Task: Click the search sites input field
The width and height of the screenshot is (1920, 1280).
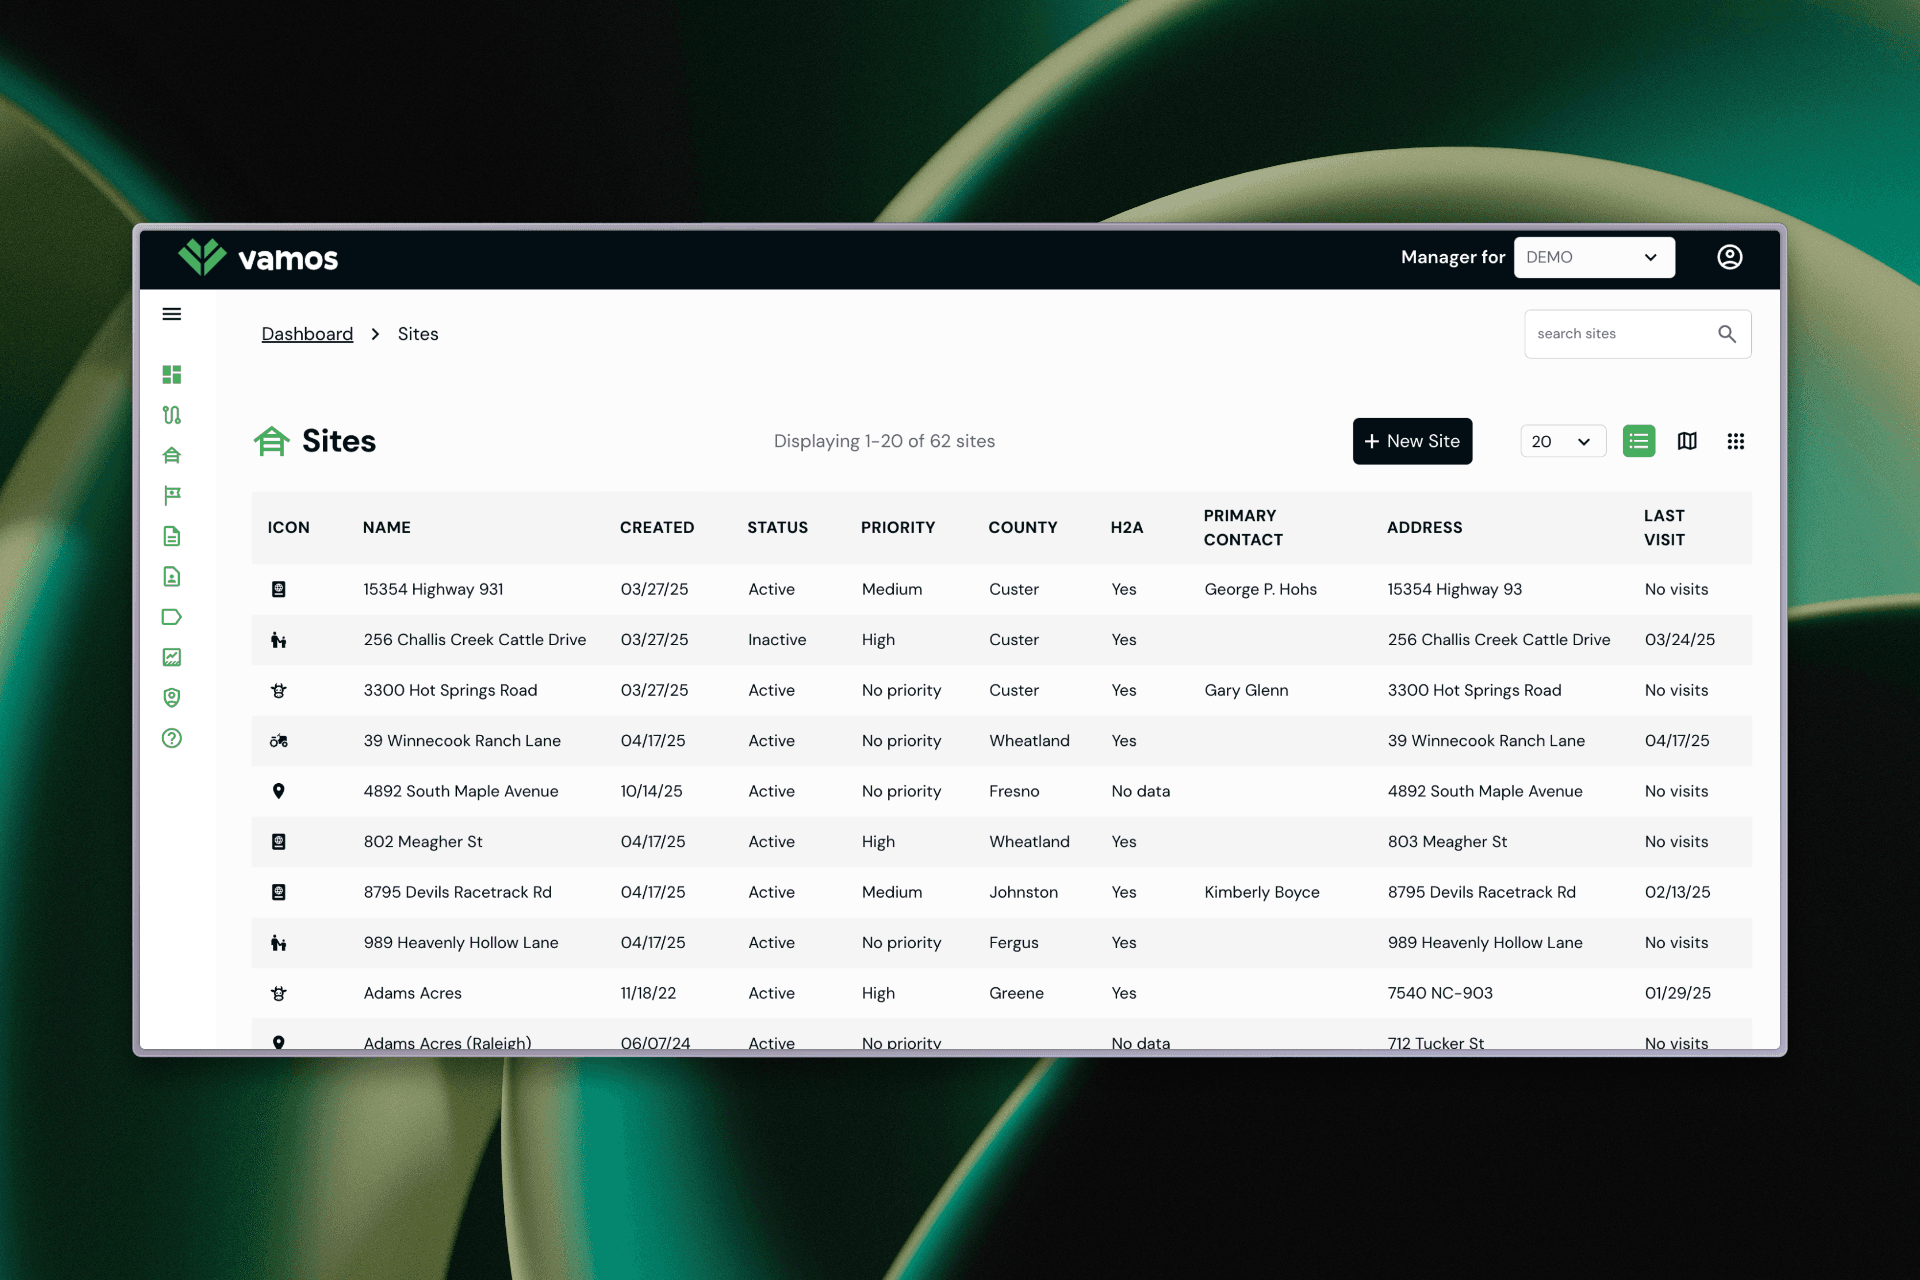Action: (1618, 334)
